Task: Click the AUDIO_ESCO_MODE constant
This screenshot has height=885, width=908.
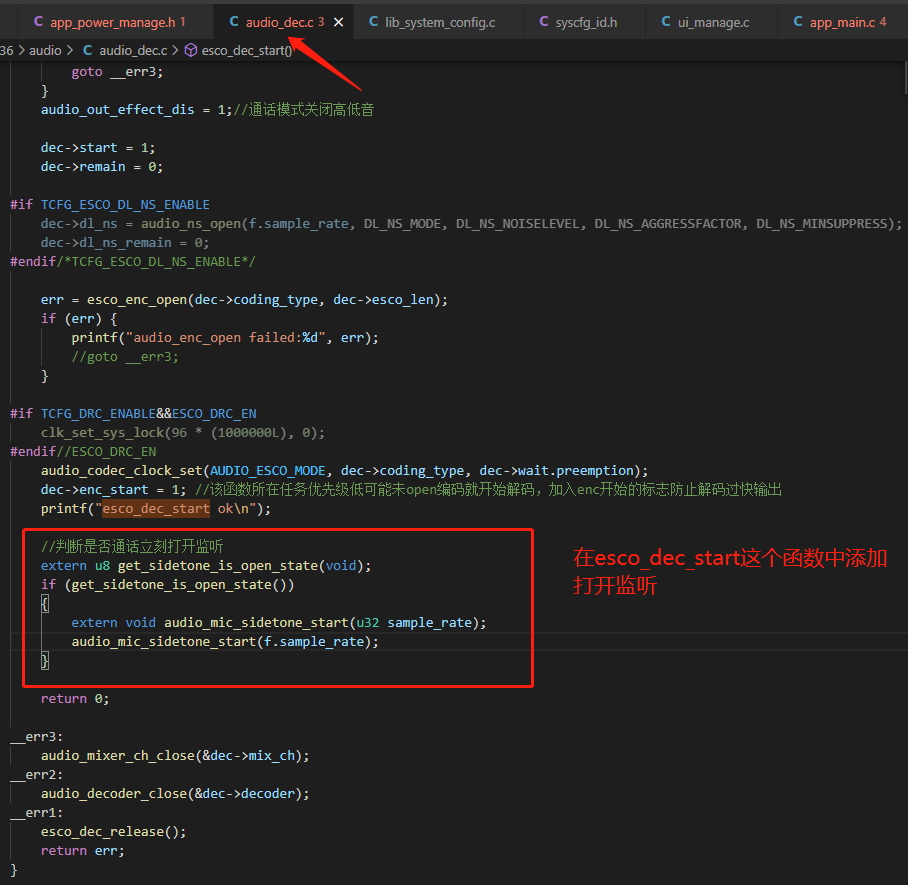Action: (268, 470)
